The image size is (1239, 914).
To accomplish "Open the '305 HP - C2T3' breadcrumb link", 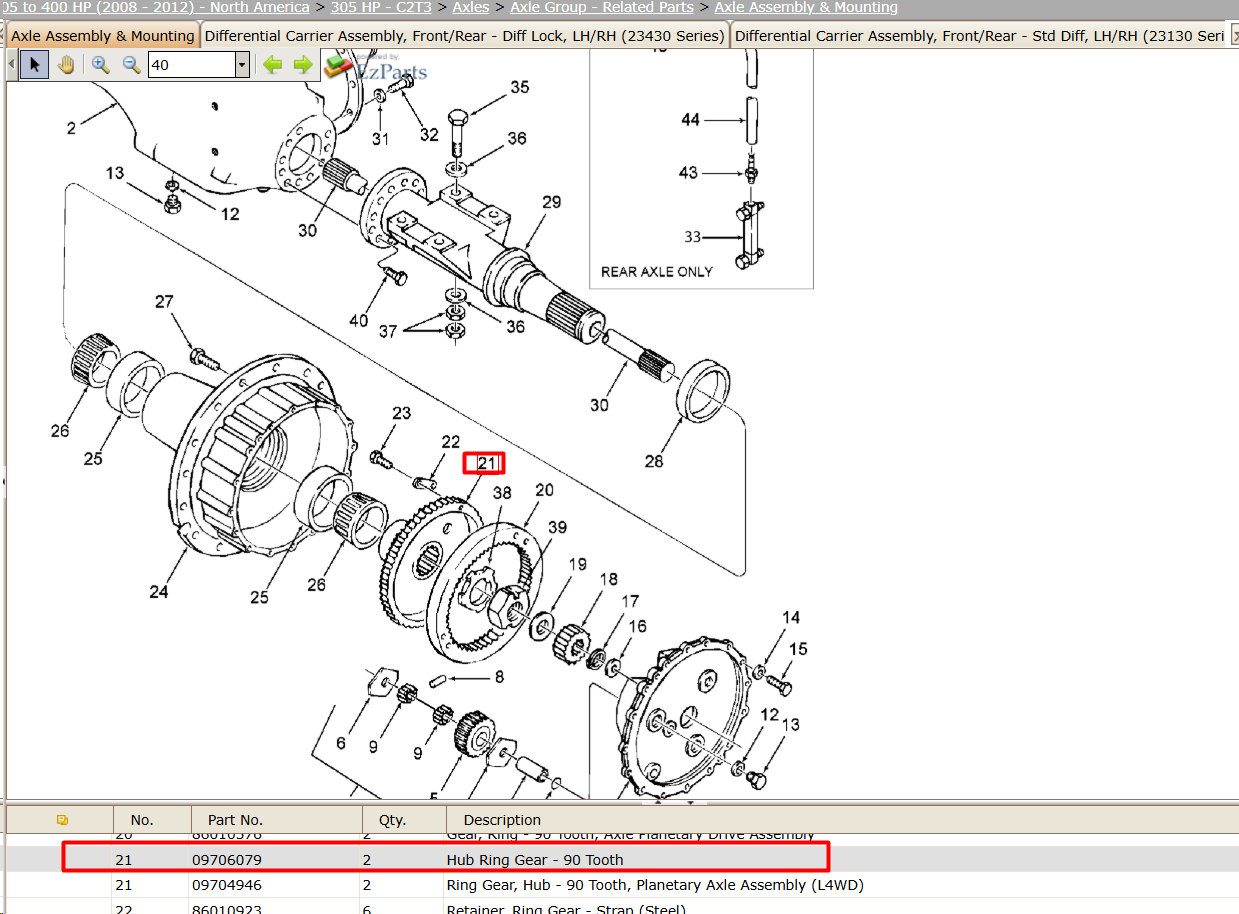I will [x=381, y=7].
